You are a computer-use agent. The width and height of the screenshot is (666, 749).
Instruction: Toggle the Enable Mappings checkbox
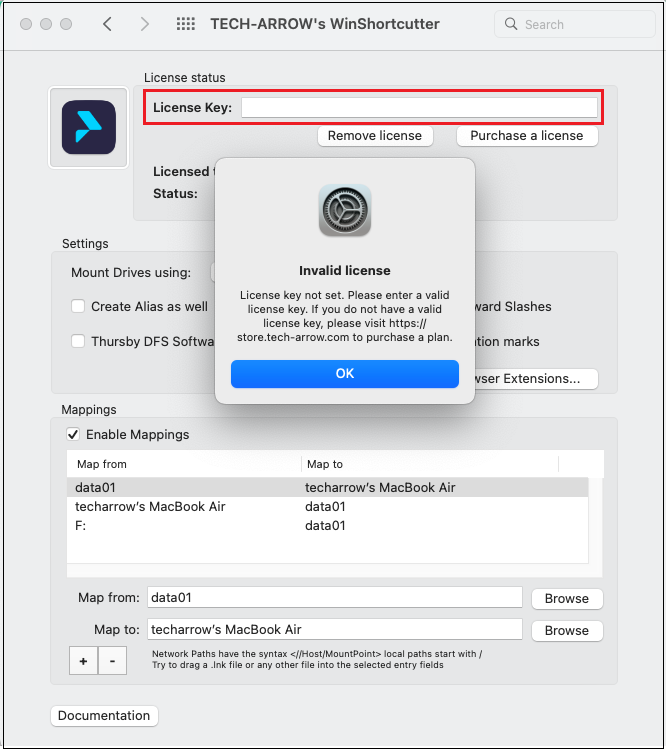tap(73, 435)
